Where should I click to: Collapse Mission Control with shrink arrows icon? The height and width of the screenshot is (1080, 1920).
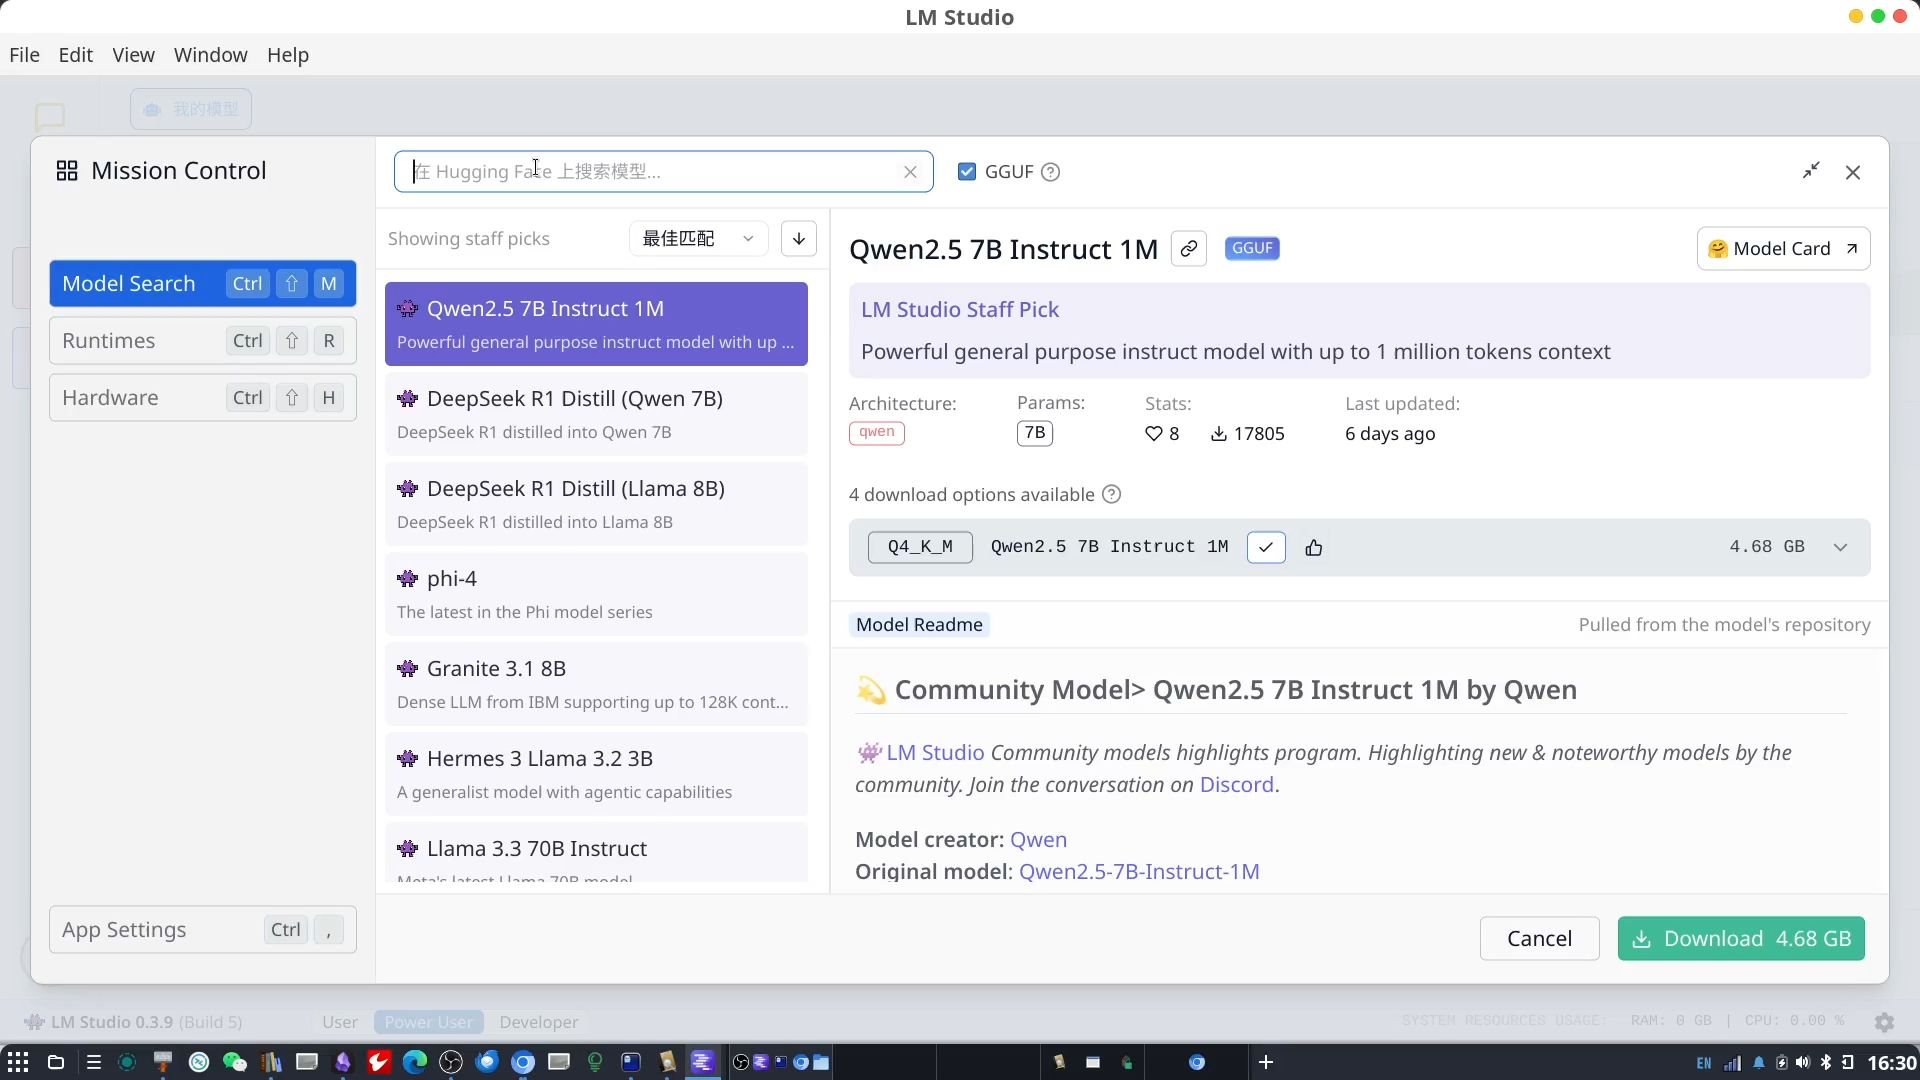click(x=1811, y=171)
